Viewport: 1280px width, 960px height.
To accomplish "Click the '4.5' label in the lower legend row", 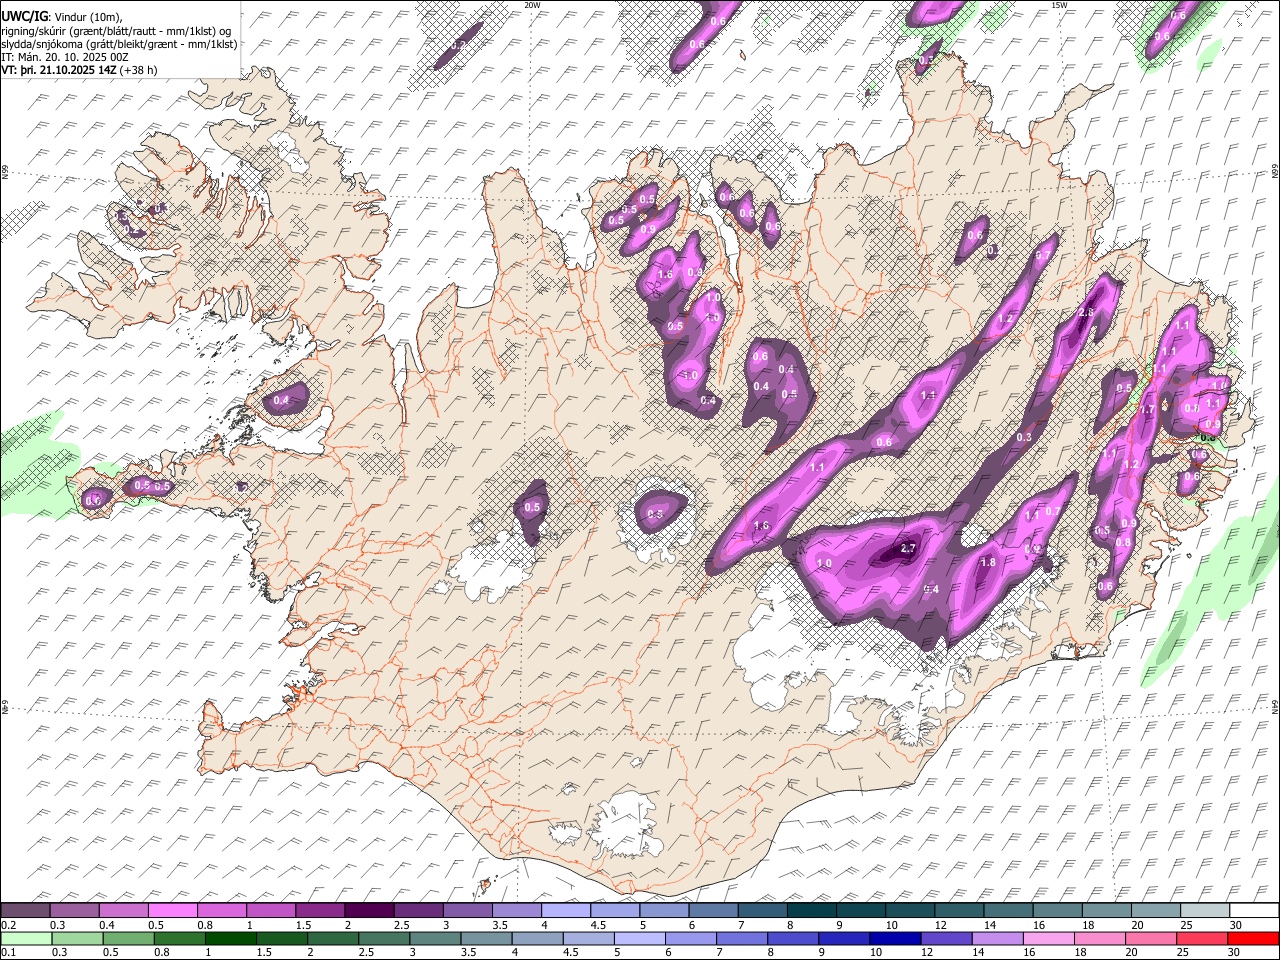I will click(x=569, y=953).
